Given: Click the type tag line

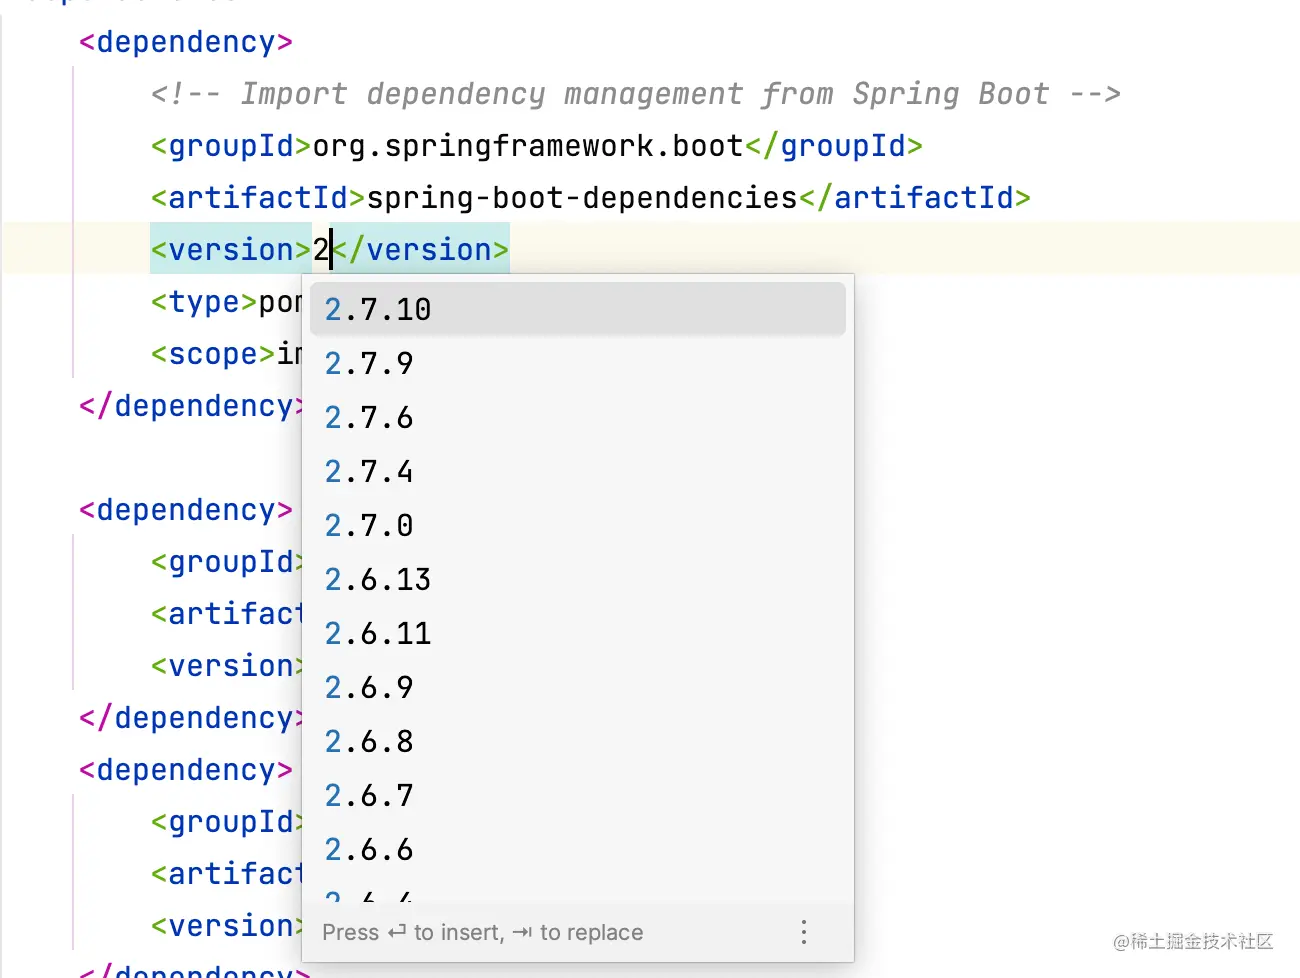Looking at the screenshot, I should pyautogui.click(x=226, y=302).
